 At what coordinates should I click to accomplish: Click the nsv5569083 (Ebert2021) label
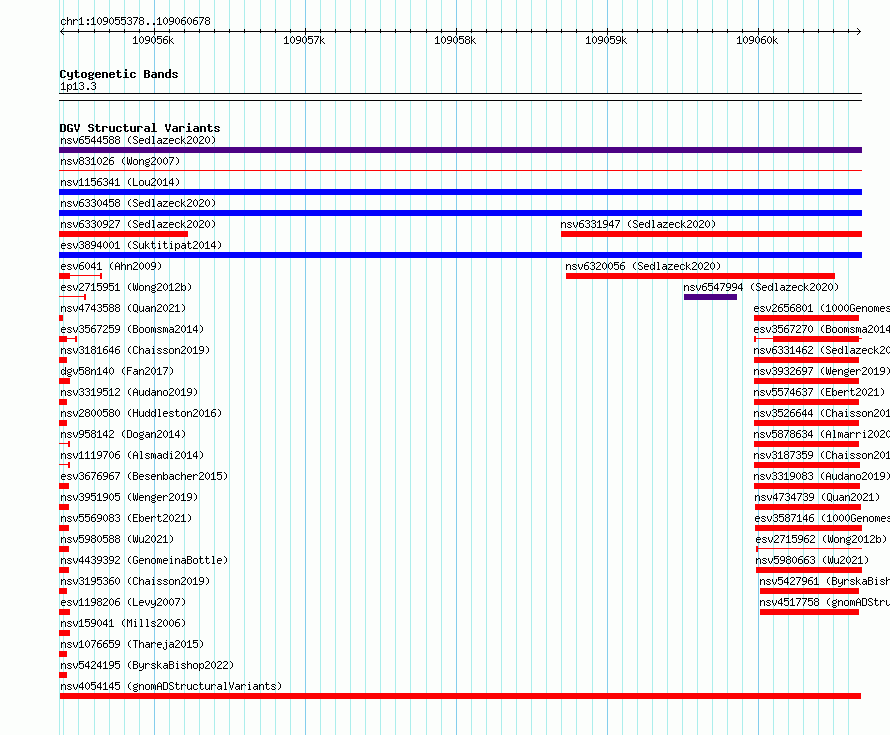click(126, 518)
